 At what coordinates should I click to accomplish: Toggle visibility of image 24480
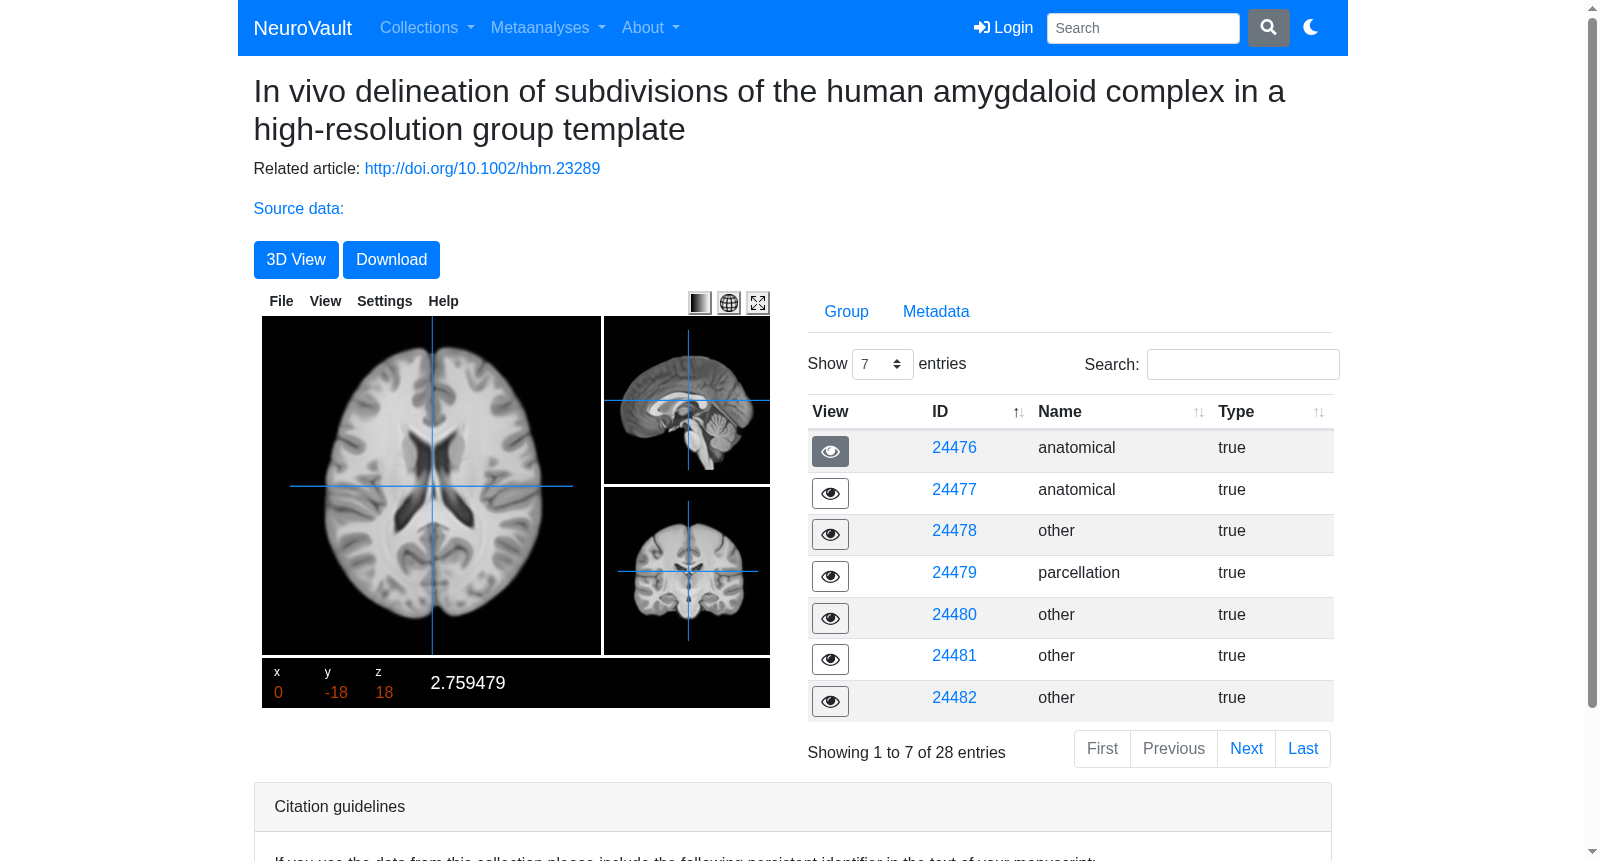830,619
